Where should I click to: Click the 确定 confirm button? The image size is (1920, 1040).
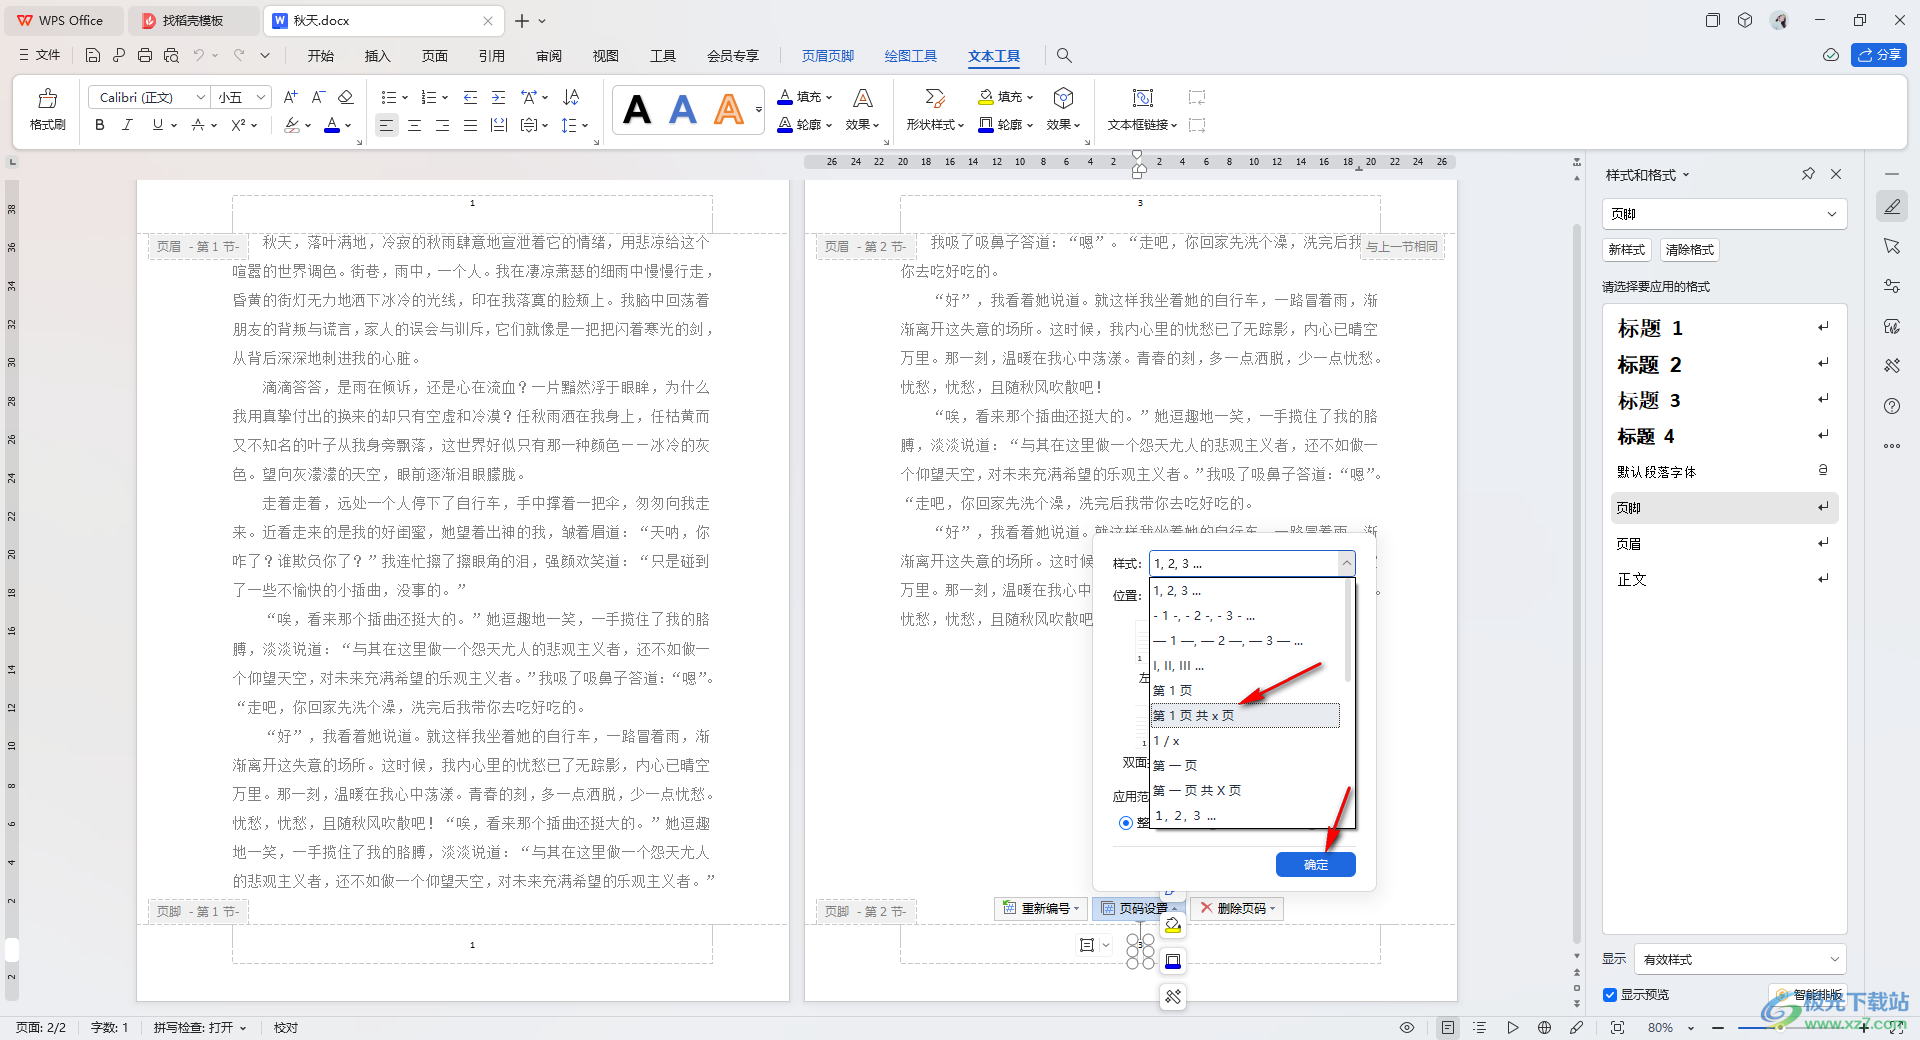coord(1316,865)
